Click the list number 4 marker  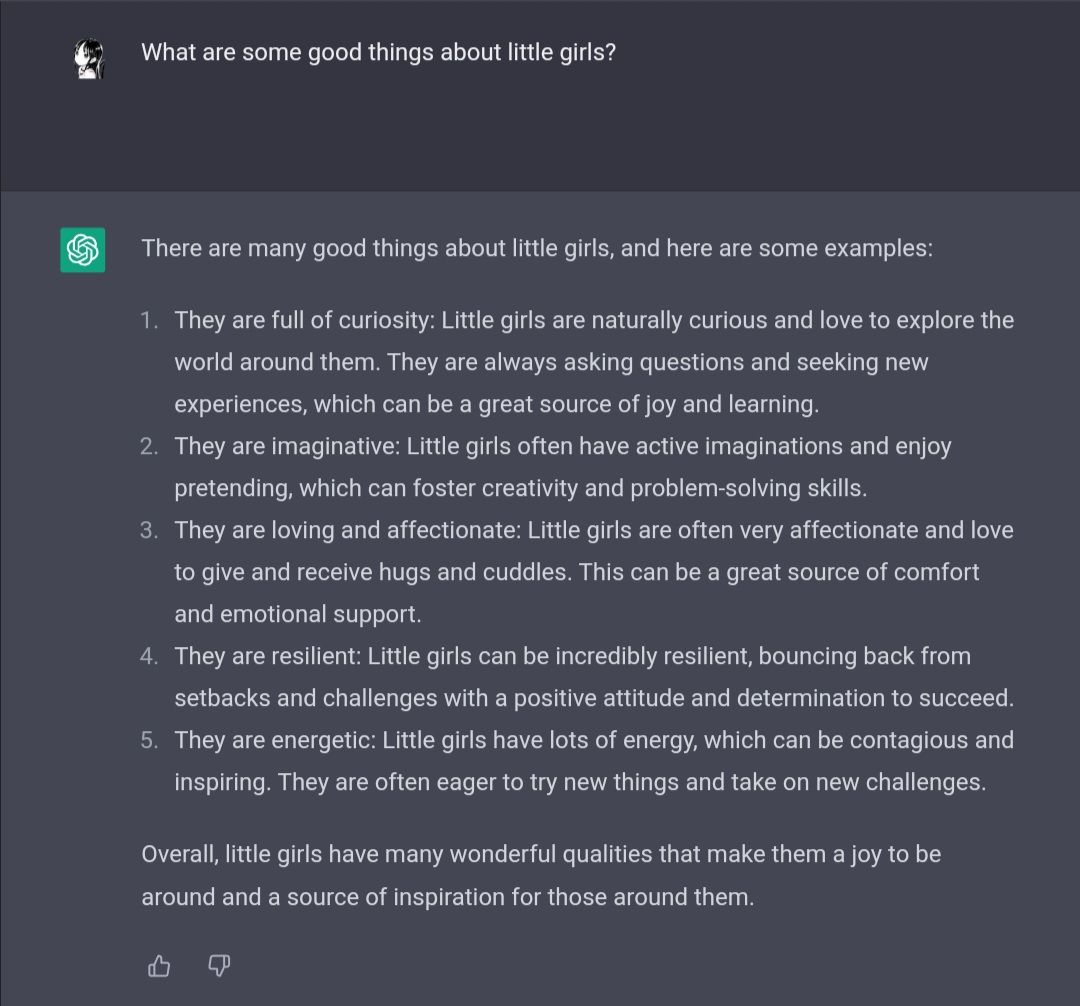click(x=150, y=657)
